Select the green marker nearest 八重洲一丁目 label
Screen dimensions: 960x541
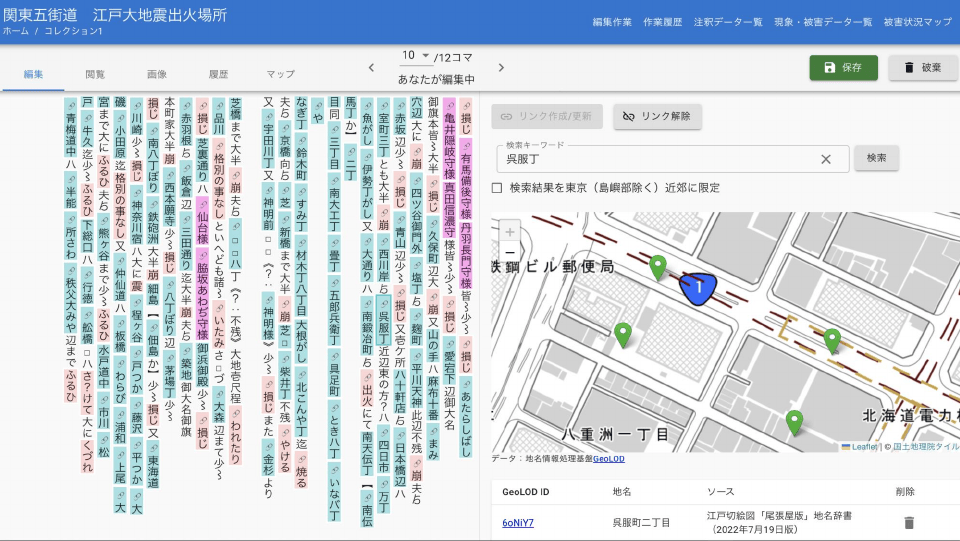[623, 335]
